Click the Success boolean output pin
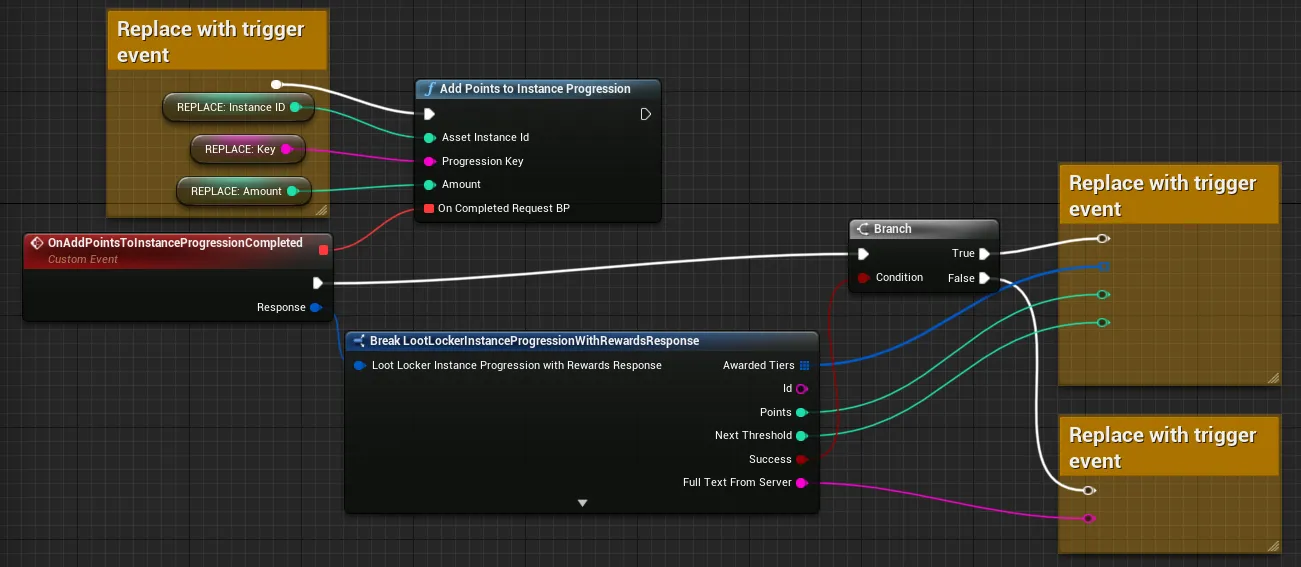This screenshot has height=567, width=1301. pos(802,459)
